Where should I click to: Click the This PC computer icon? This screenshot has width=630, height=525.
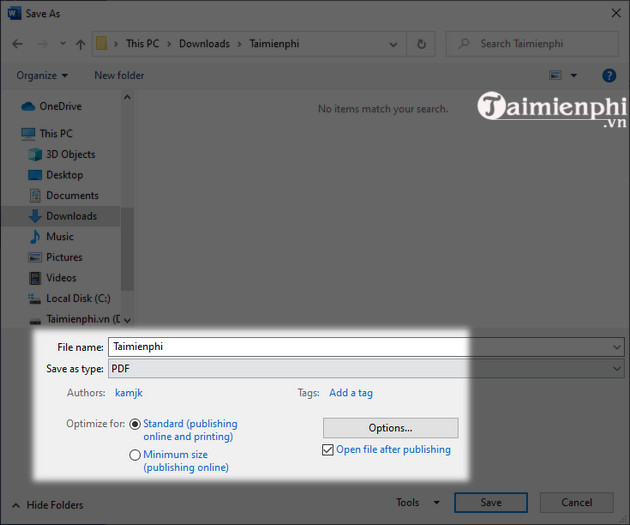click(28, 134)
